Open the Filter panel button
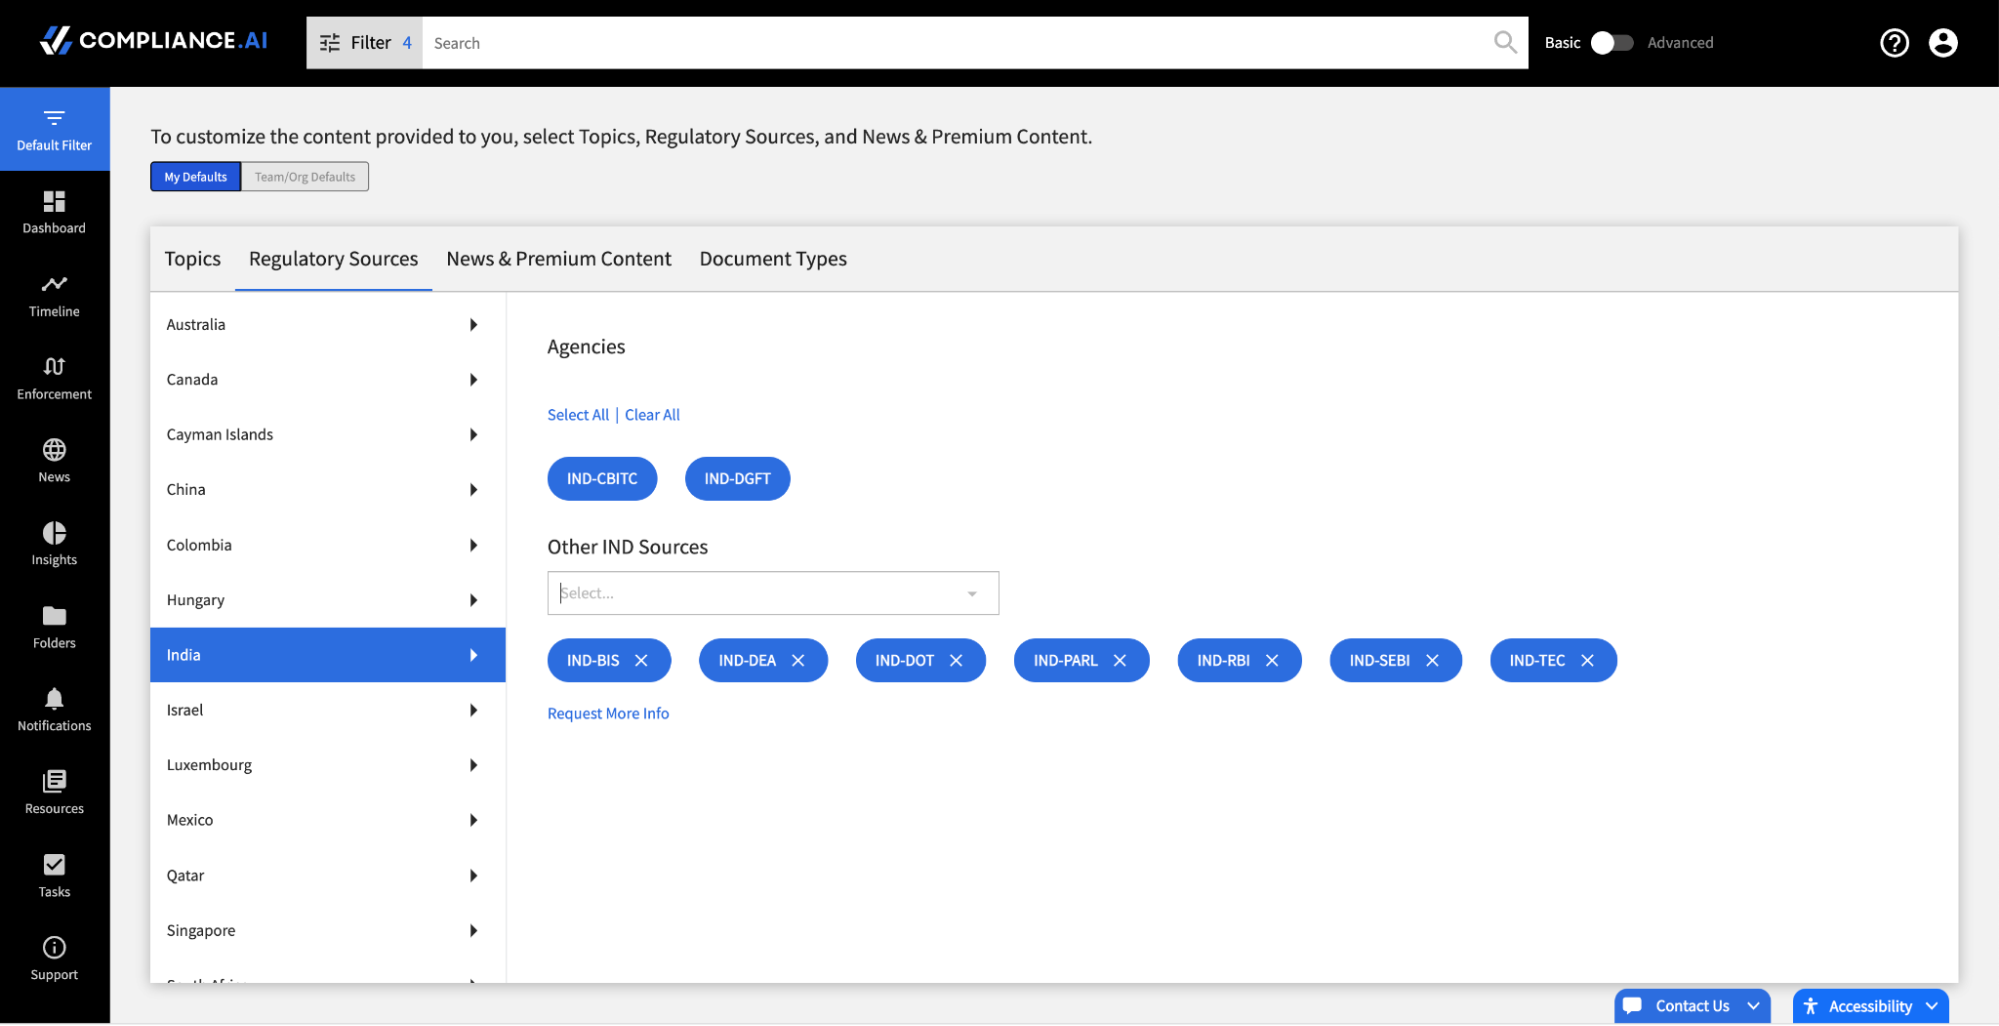The image size is (1999, 1026). click(365, 43)
